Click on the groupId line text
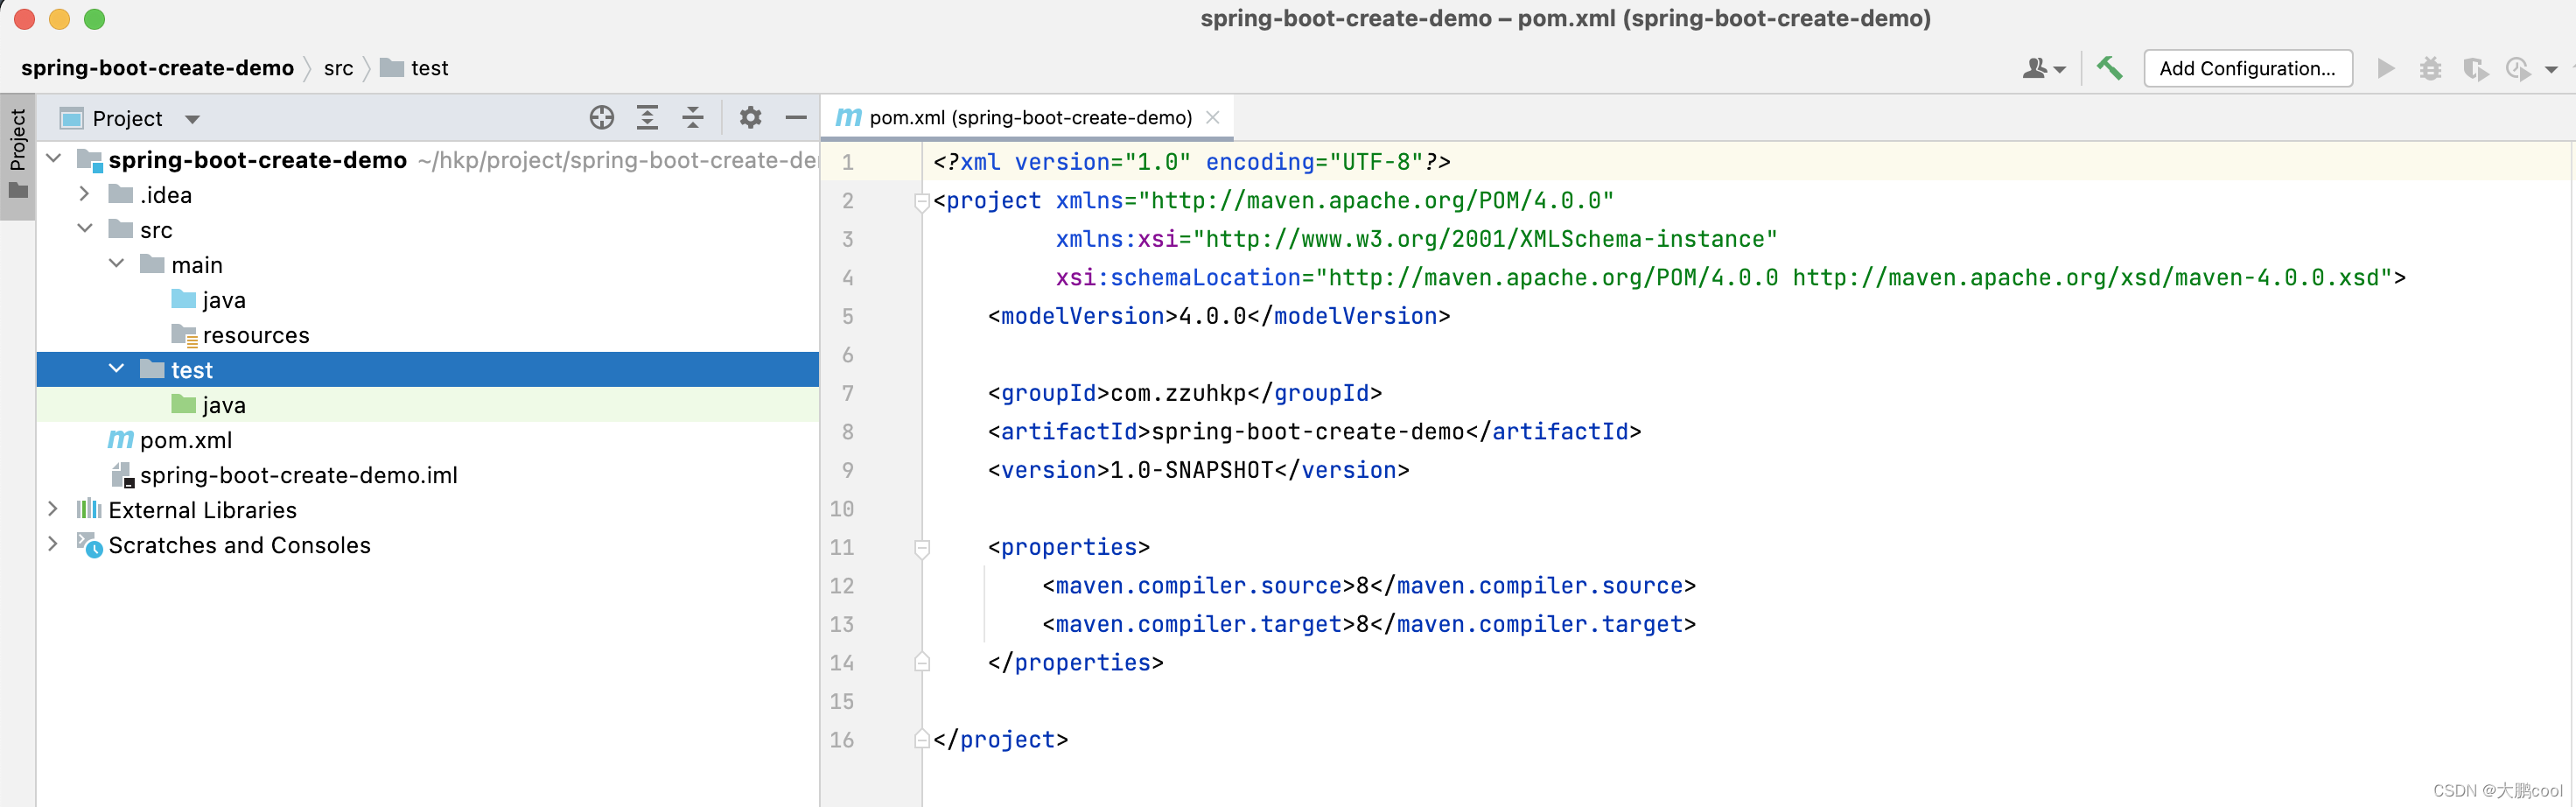 [x=1185, y=393]
